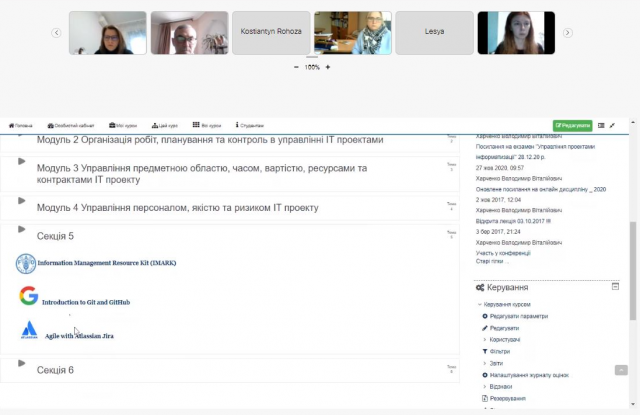Click the Керування block gears icon
The height and width of the screenshot is (415, 640).
tap(480, 288)
